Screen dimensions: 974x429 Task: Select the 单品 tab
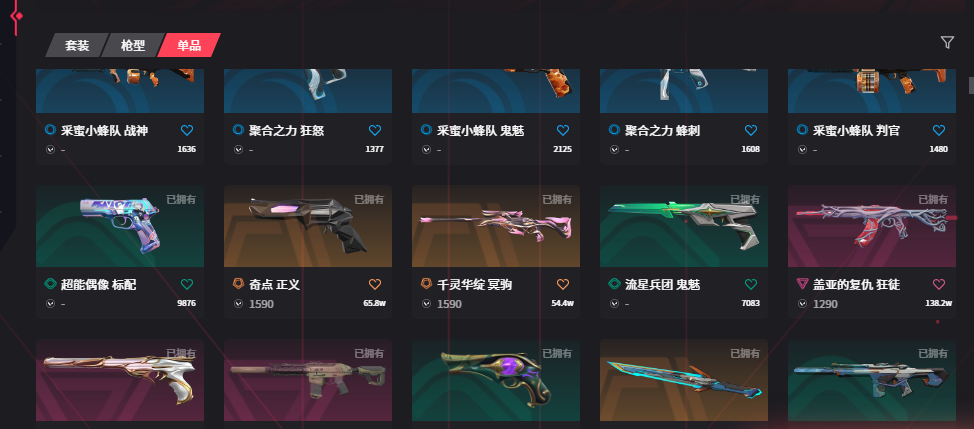(189, 45)
